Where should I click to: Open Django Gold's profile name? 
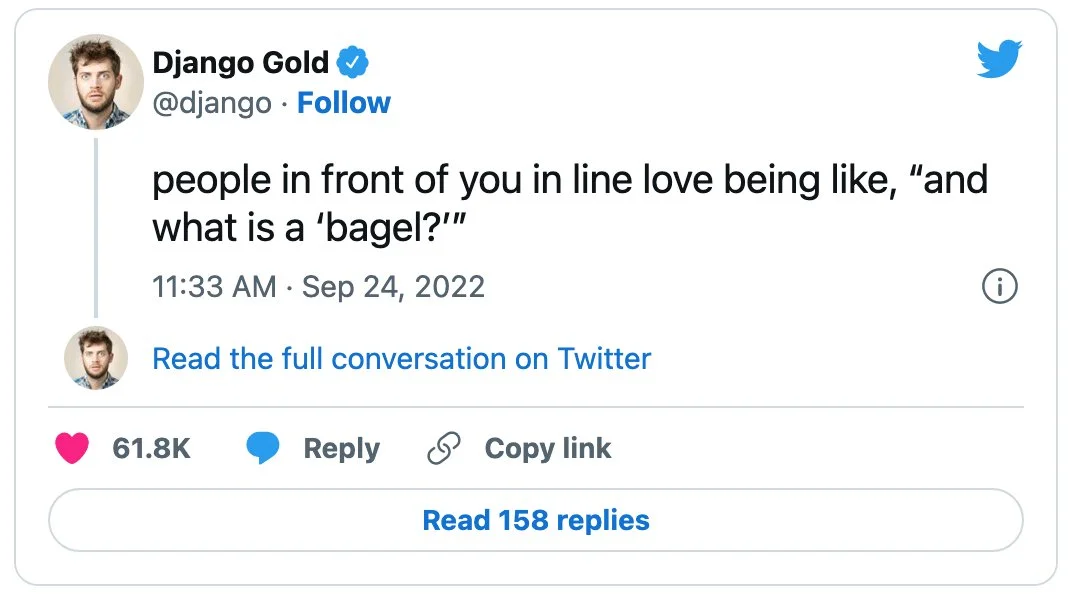[x=240, y=63]
